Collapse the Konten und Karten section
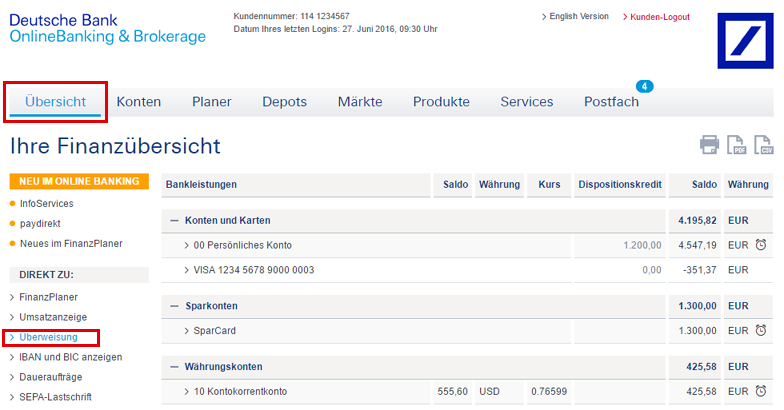The image size is (784, 410). click(174, 220)
